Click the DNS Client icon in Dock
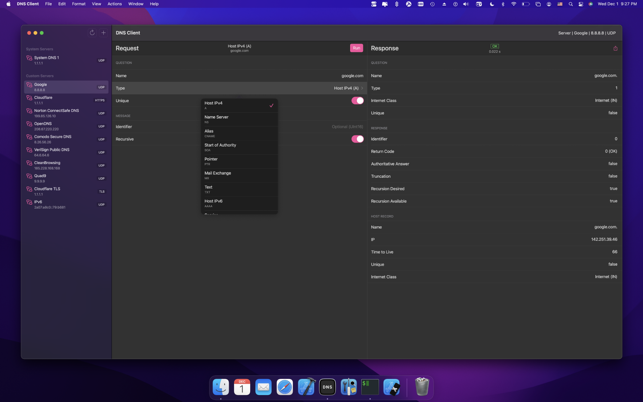 [327, 387]
